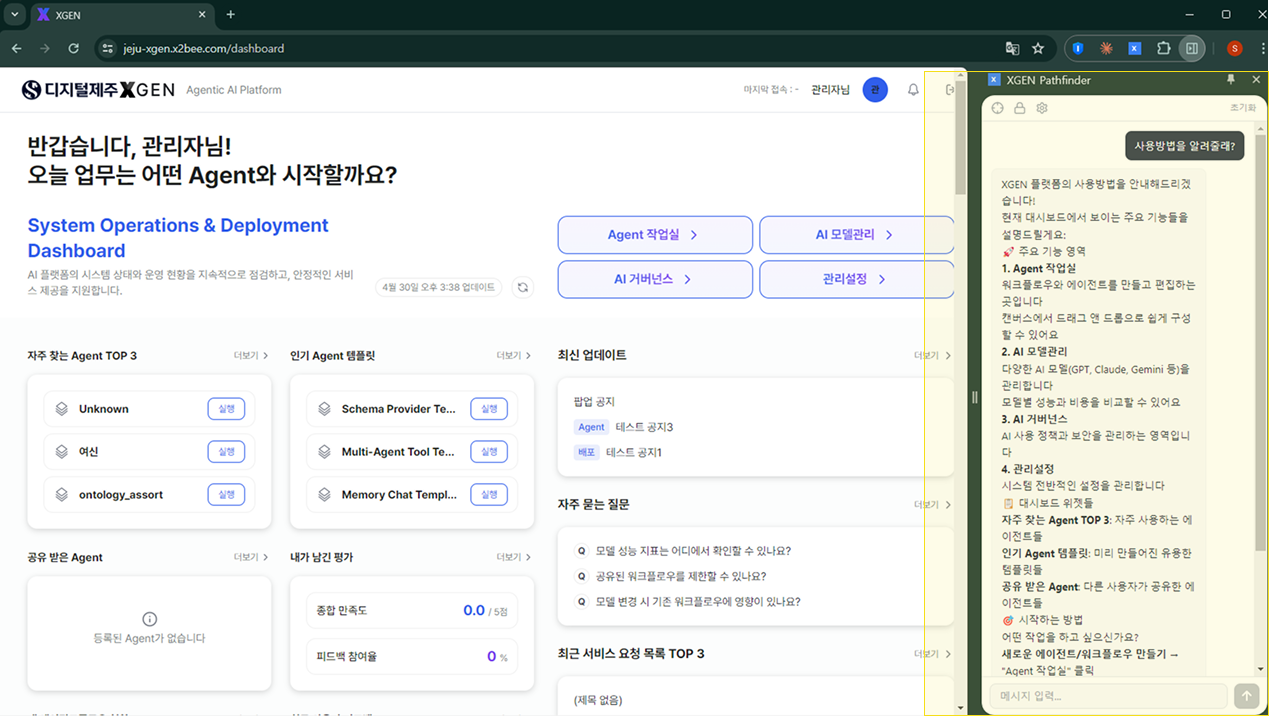The image size is (1269, 716).
Task: Click the 초기화 reset button in Pathfinder
Action: [x=1243, y=108]
